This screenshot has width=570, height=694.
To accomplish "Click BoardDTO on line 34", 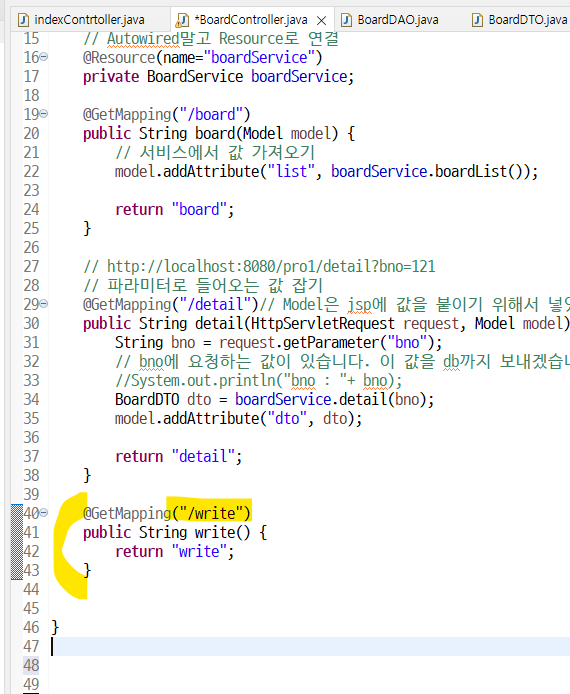I will coord(147,400).
